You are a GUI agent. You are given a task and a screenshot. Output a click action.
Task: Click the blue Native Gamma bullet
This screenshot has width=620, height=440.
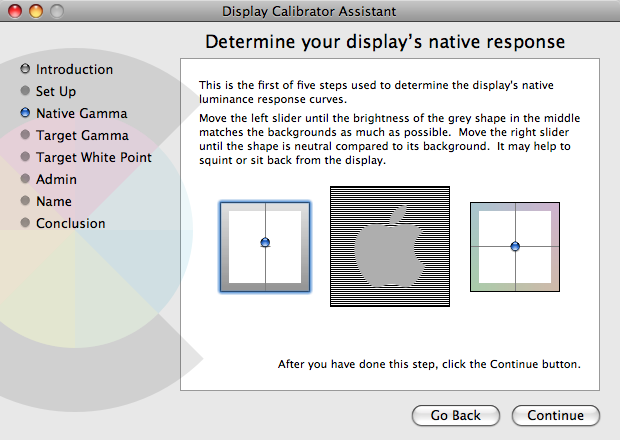point(25,114)
